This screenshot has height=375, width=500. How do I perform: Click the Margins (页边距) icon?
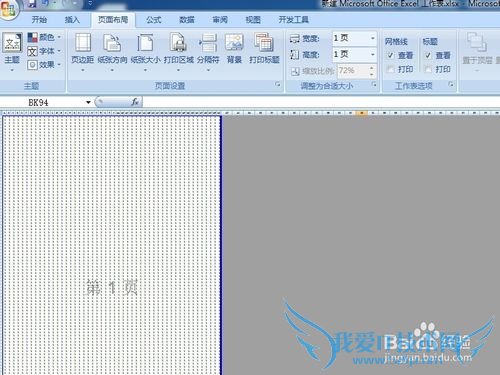click(82, 43)
